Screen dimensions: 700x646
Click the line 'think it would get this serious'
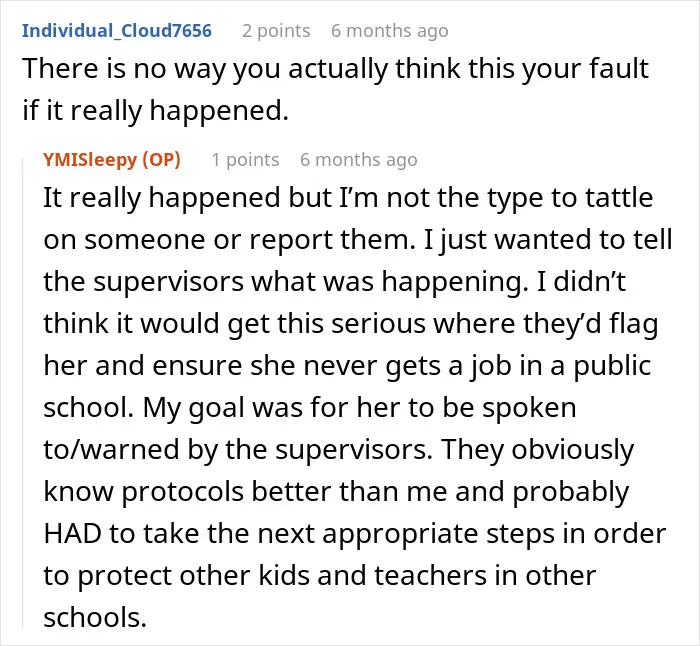coord(351,324)
